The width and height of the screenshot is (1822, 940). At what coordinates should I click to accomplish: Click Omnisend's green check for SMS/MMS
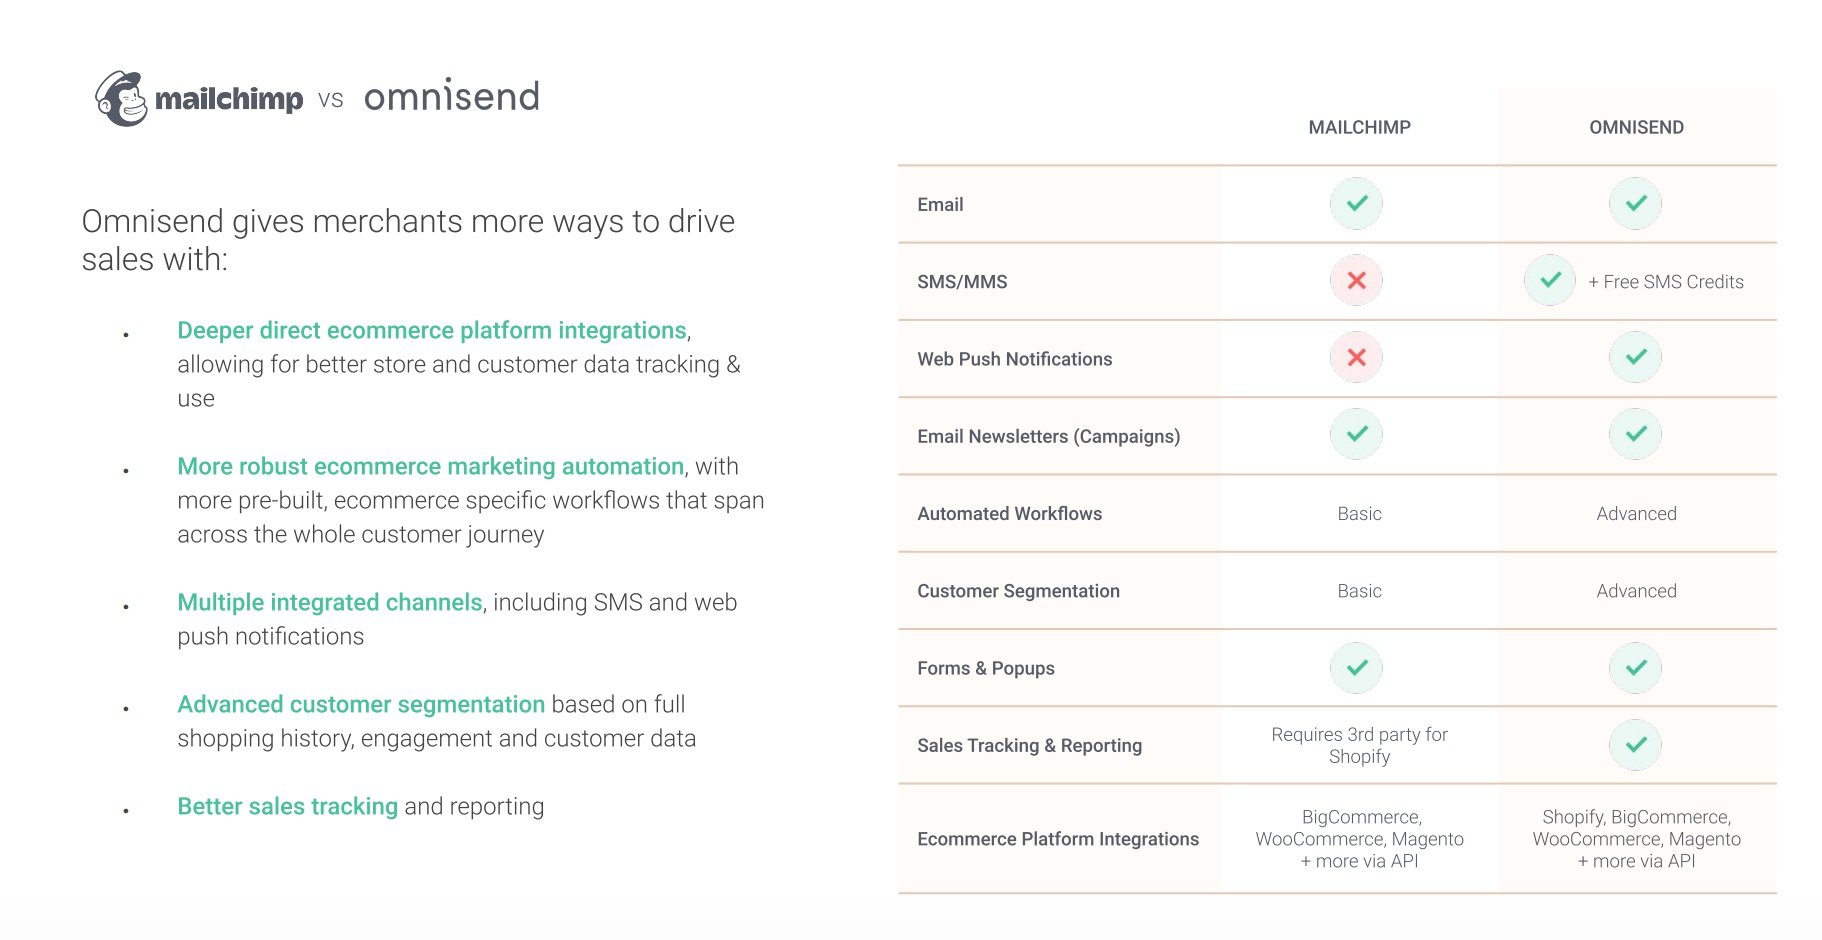click(x=1550, y=281)
